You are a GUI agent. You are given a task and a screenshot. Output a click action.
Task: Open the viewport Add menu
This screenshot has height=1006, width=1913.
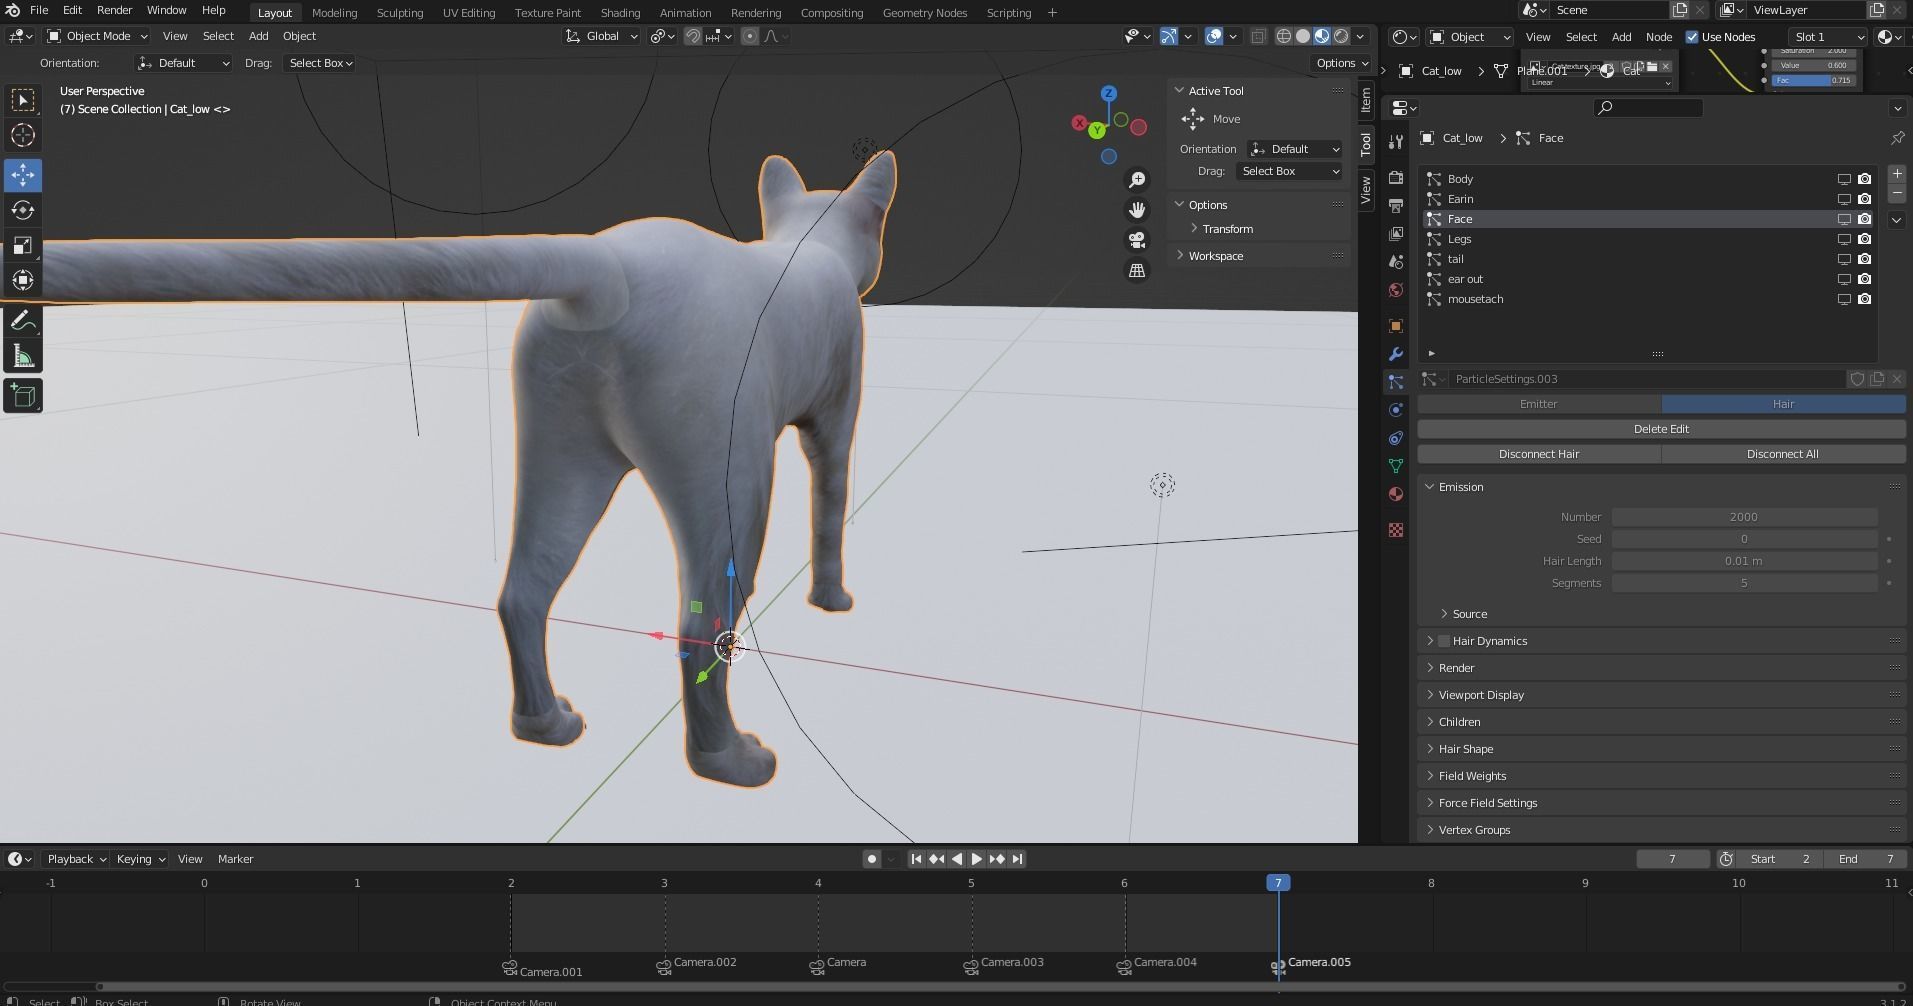click(258, 36)
